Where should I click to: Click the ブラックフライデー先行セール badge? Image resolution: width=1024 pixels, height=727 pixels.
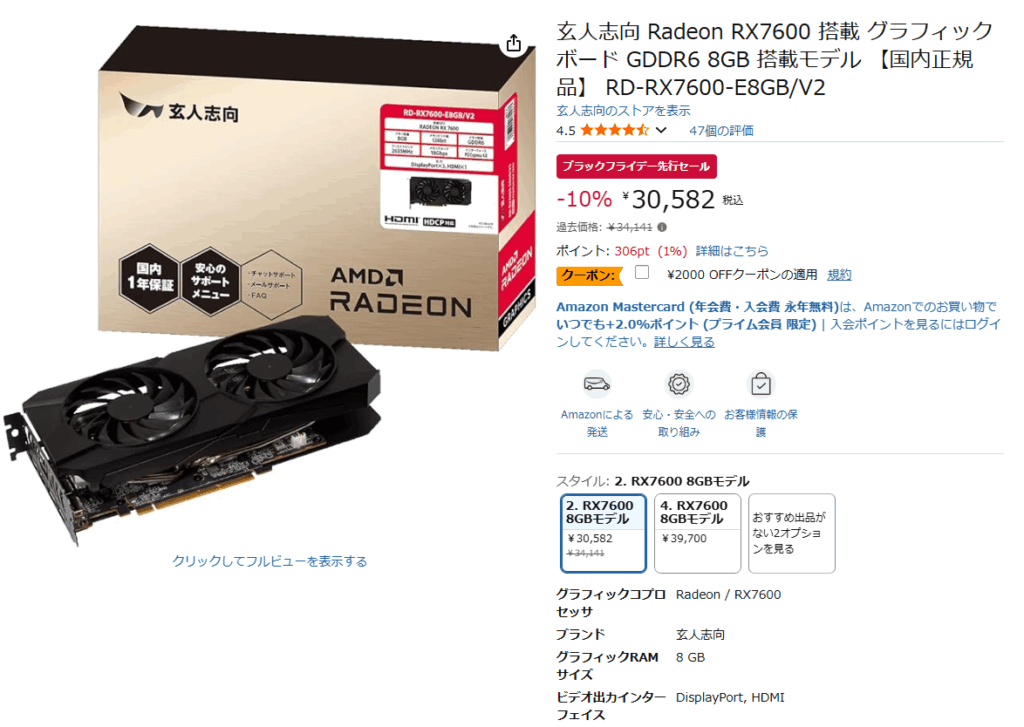(x=636, y=166)
